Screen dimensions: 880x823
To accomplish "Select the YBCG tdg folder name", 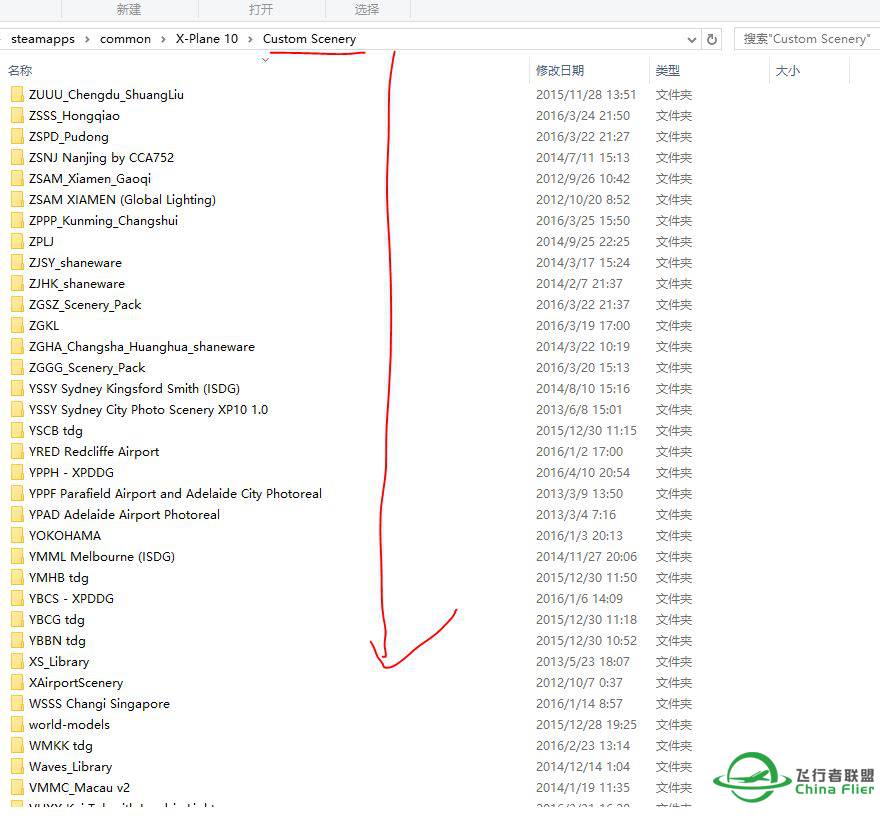I will 57,620.
